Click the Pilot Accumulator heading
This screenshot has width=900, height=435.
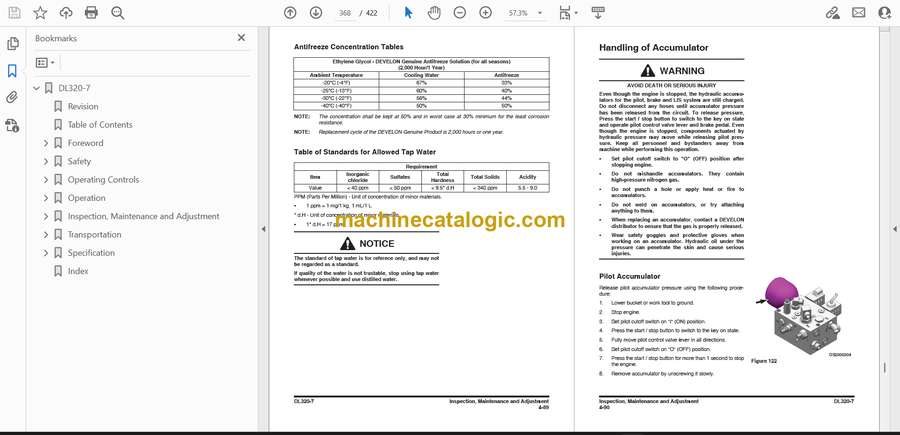pyautogui.click(x=630, y=277)
